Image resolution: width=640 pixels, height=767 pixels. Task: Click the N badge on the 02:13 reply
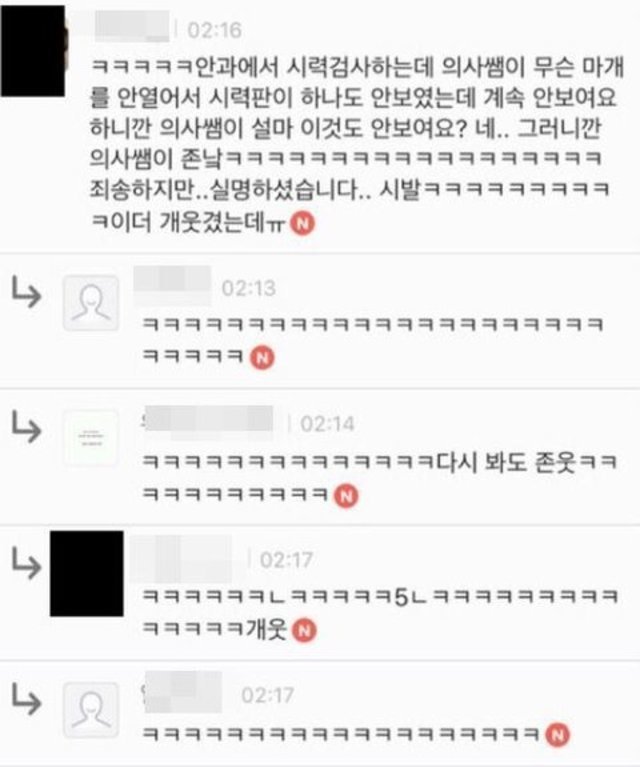tap(263, 358)
